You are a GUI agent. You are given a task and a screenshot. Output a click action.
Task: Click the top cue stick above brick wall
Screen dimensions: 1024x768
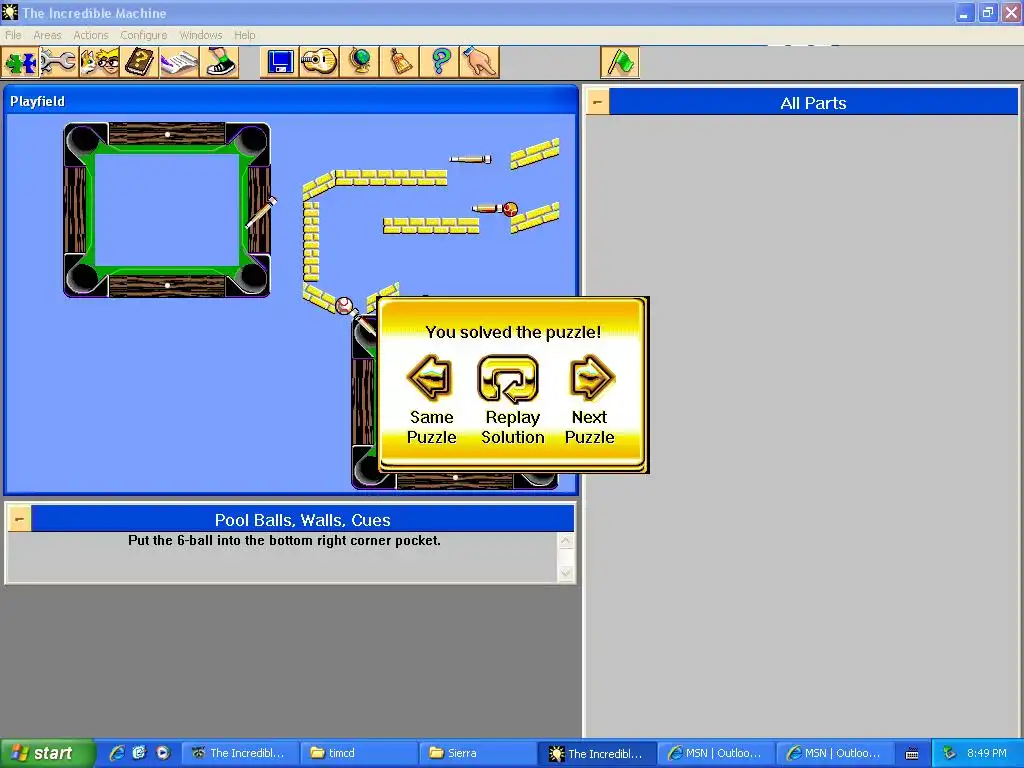pos(470,159)
